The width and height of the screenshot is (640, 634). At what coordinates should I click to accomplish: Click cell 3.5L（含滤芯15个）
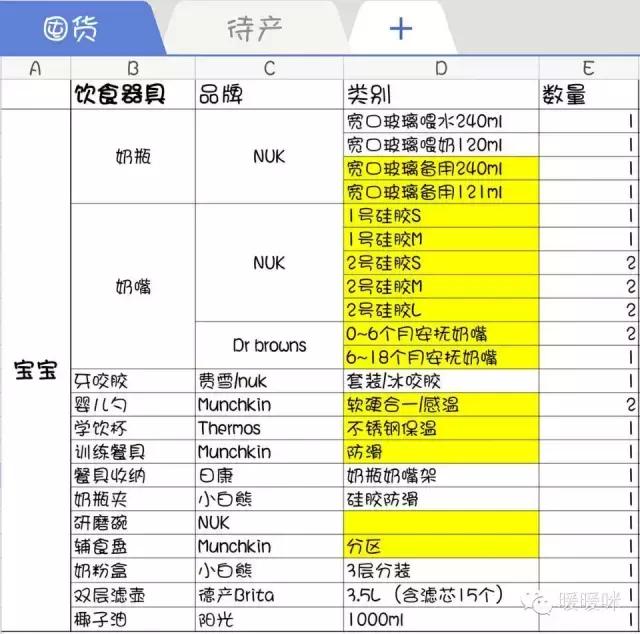[x=441, y=595]
